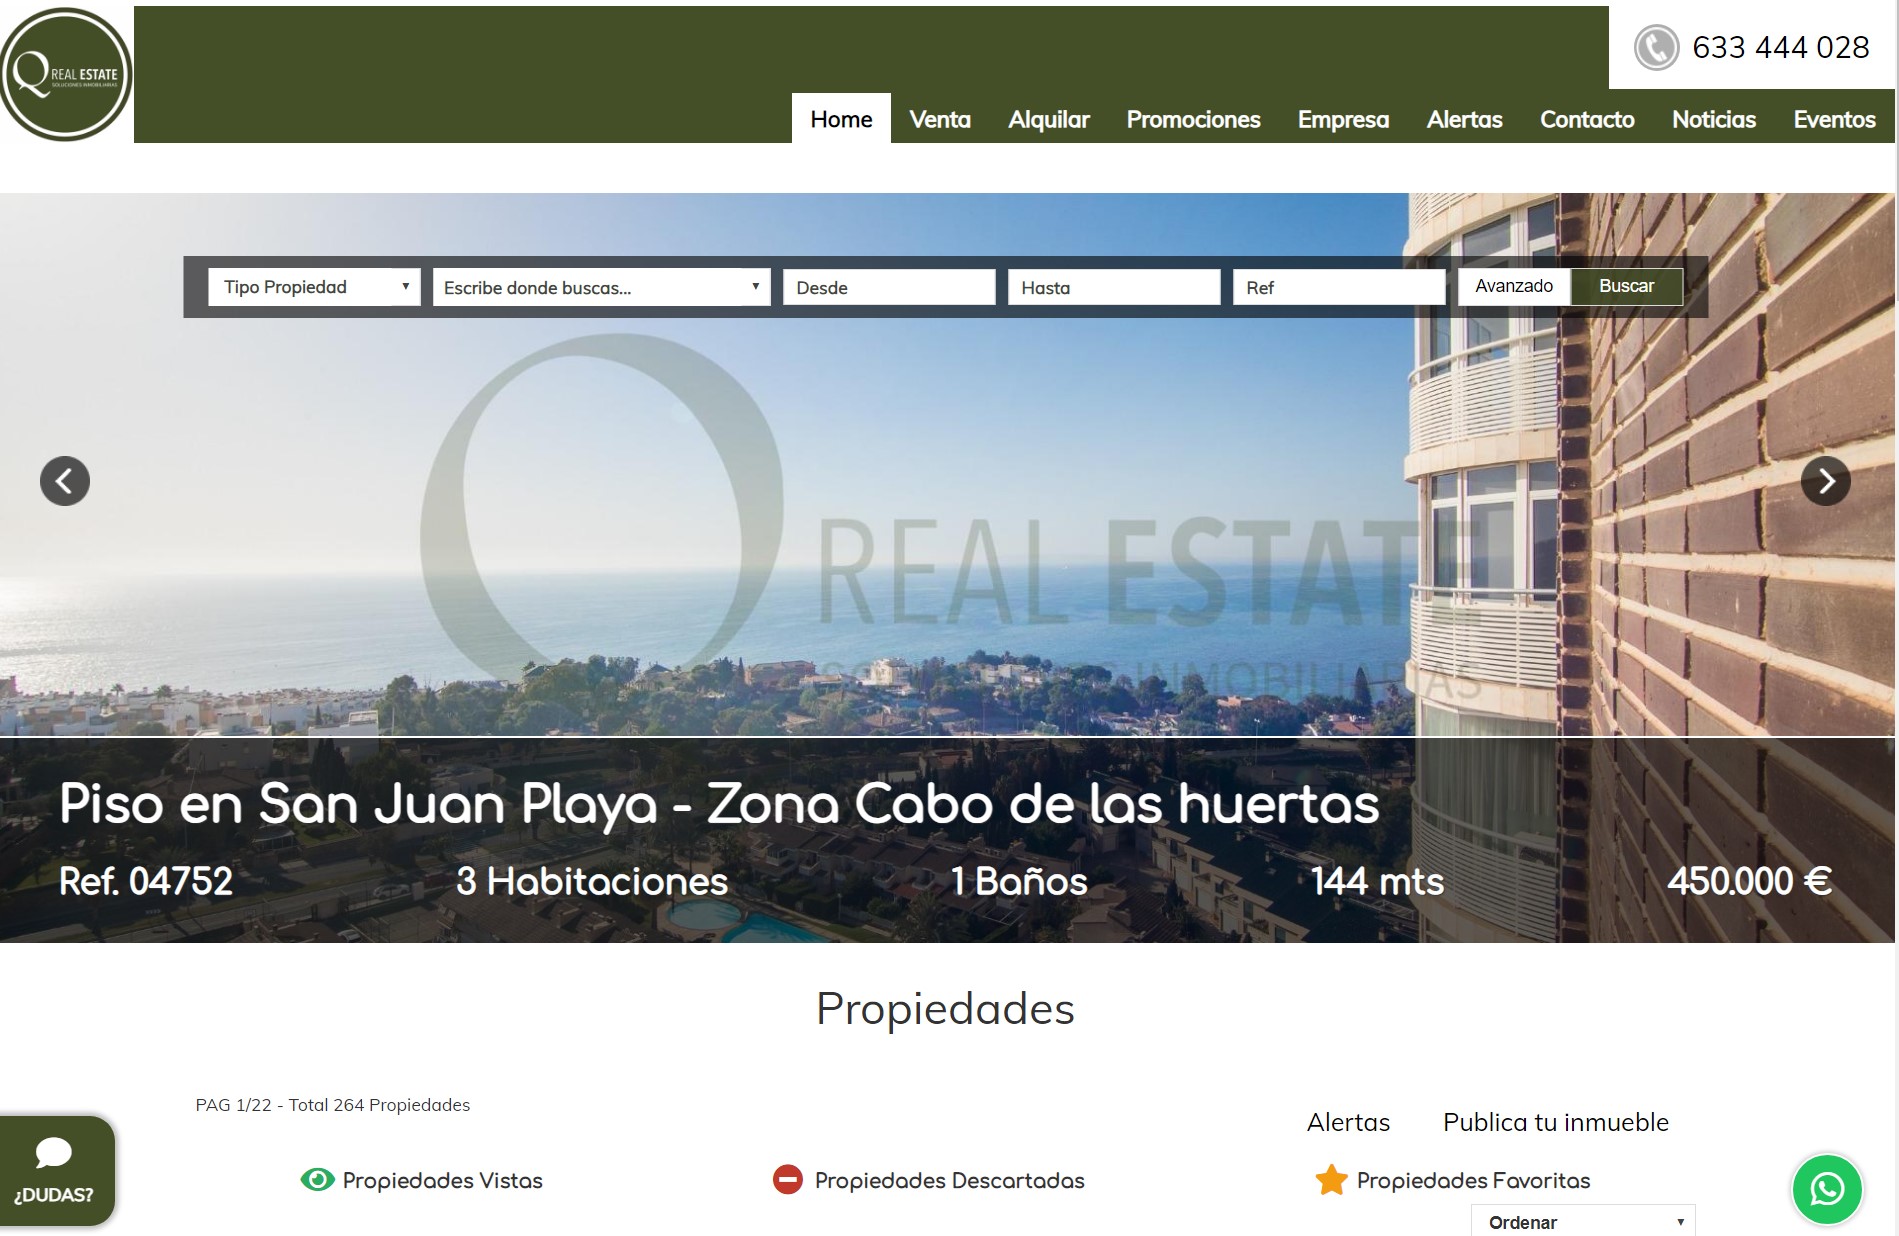Viewport: 1899px width, 1236px height.
Task: Expand the Ordenar sort dropdown
Action: click(1582, 1221)
